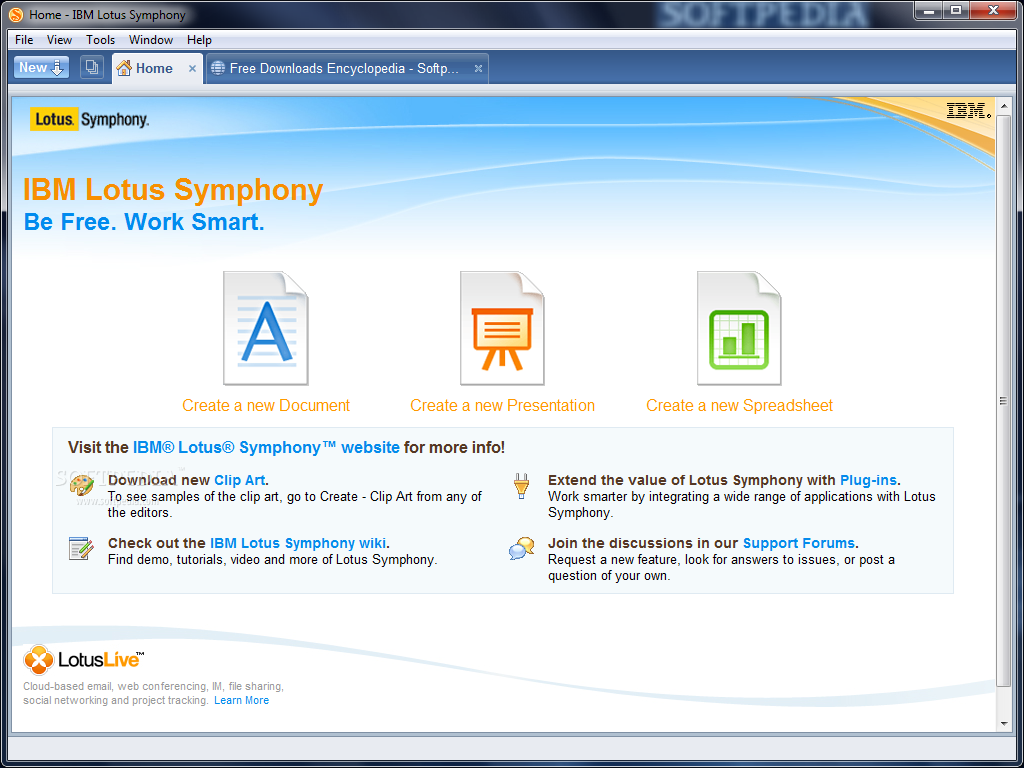Screen dimensions: 1024x768
Task: Open the Window menu
Action: [151, 40]
